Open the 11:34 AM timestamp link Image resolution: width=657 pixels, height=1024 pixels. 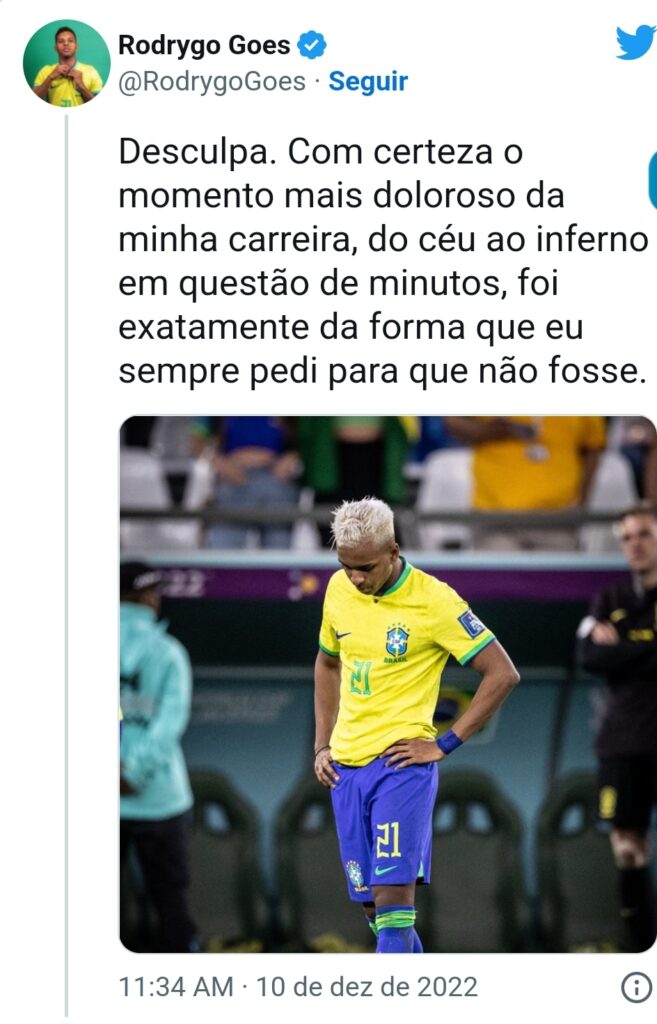click(x=176, y=987)
